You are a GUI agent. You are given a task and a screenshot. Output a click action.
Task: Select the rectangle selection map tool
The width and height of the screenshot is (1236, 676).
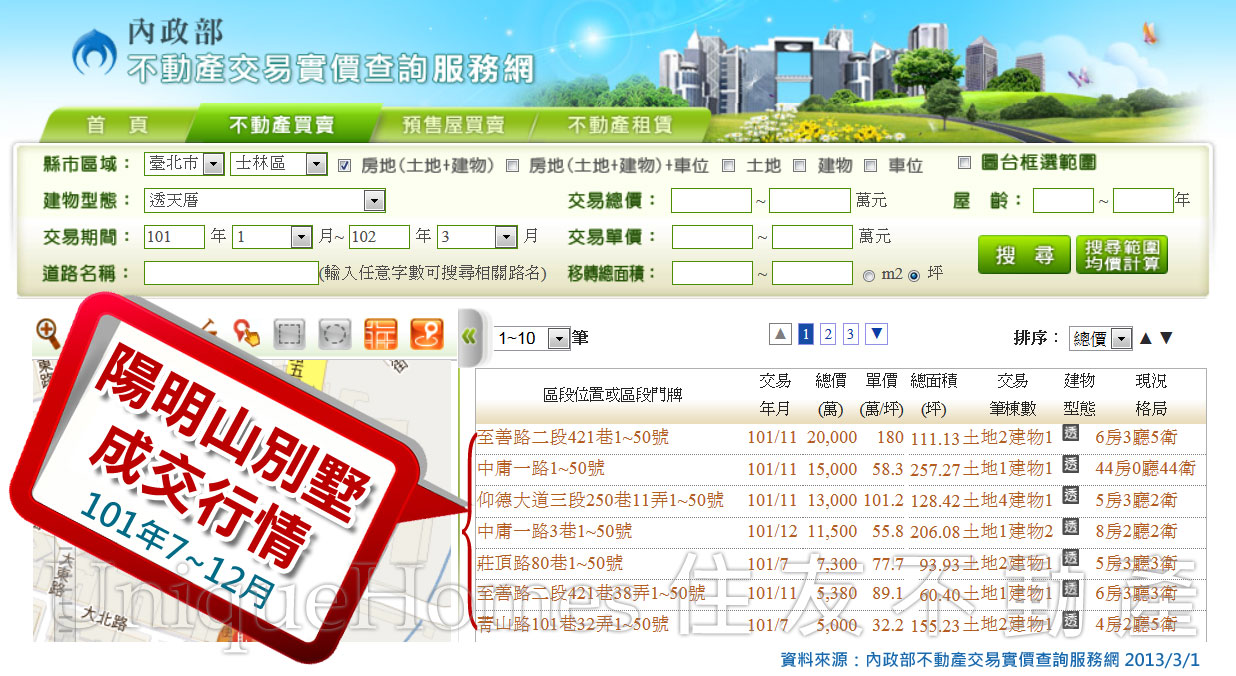(x=290, y=334)
